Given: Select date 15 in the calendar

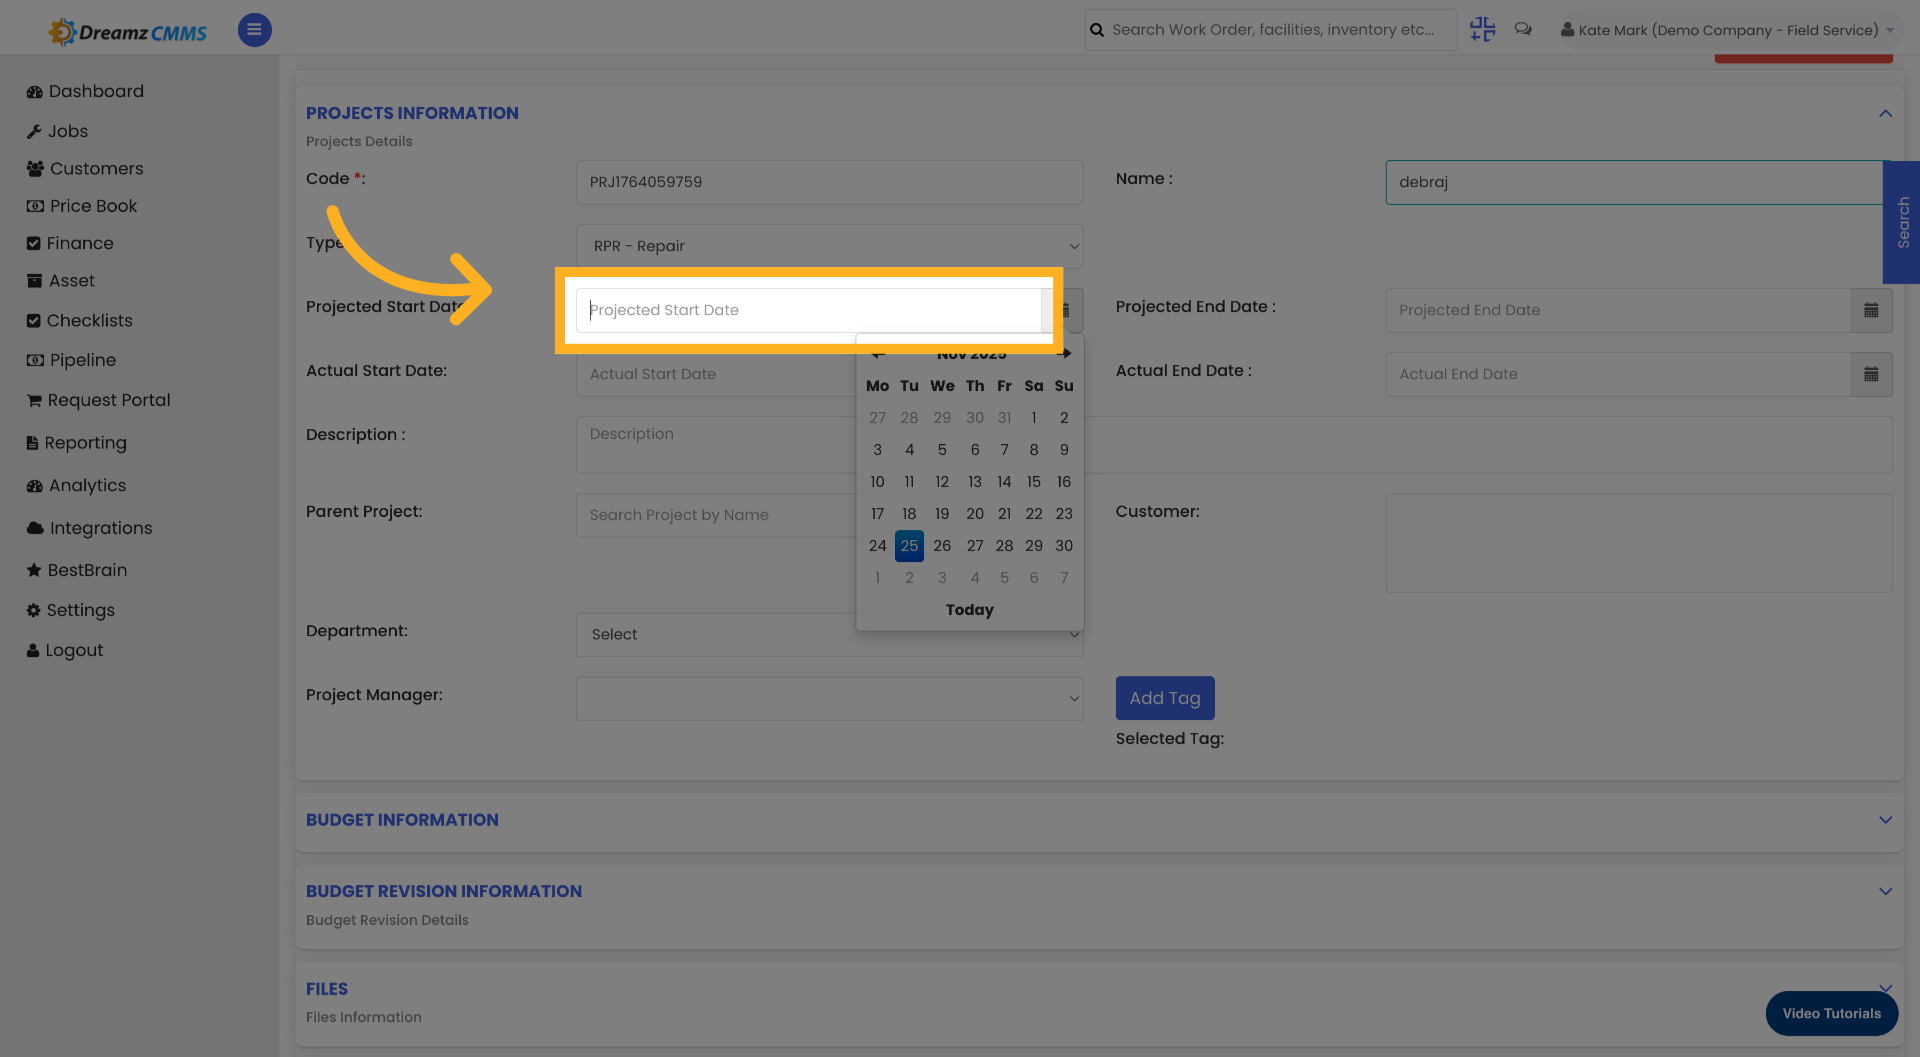Looking at the screenshot, I should [x=1034, y=482].
